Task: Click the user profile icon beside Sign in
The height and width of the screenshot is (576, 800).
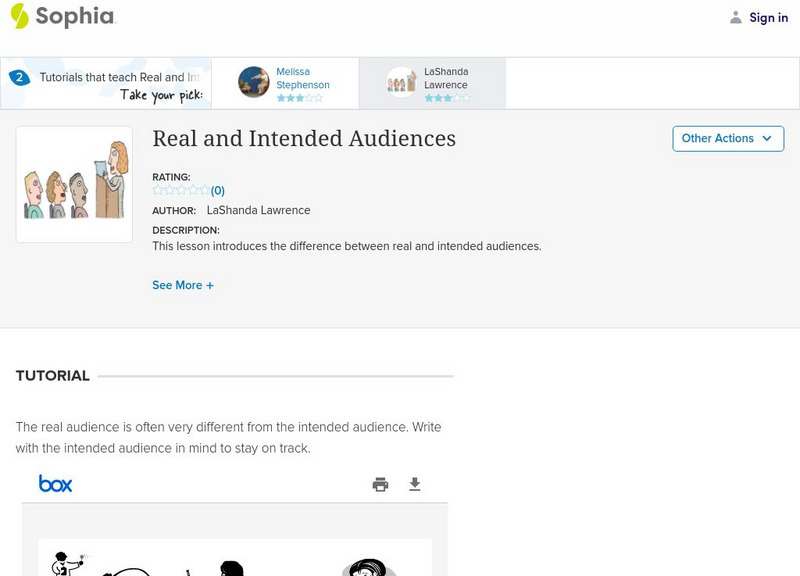Action: coord(736,17)
